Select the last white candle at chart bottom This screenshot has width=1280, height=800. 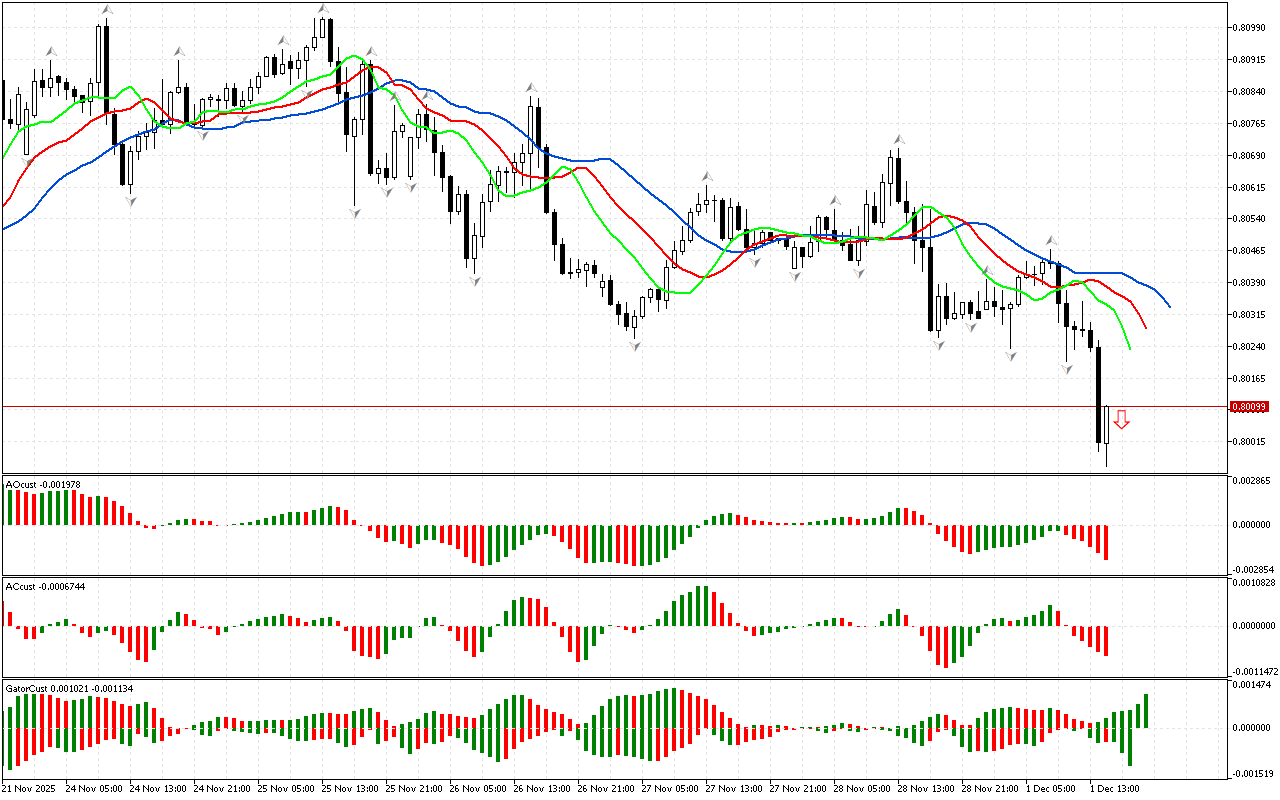[1106, 435]
